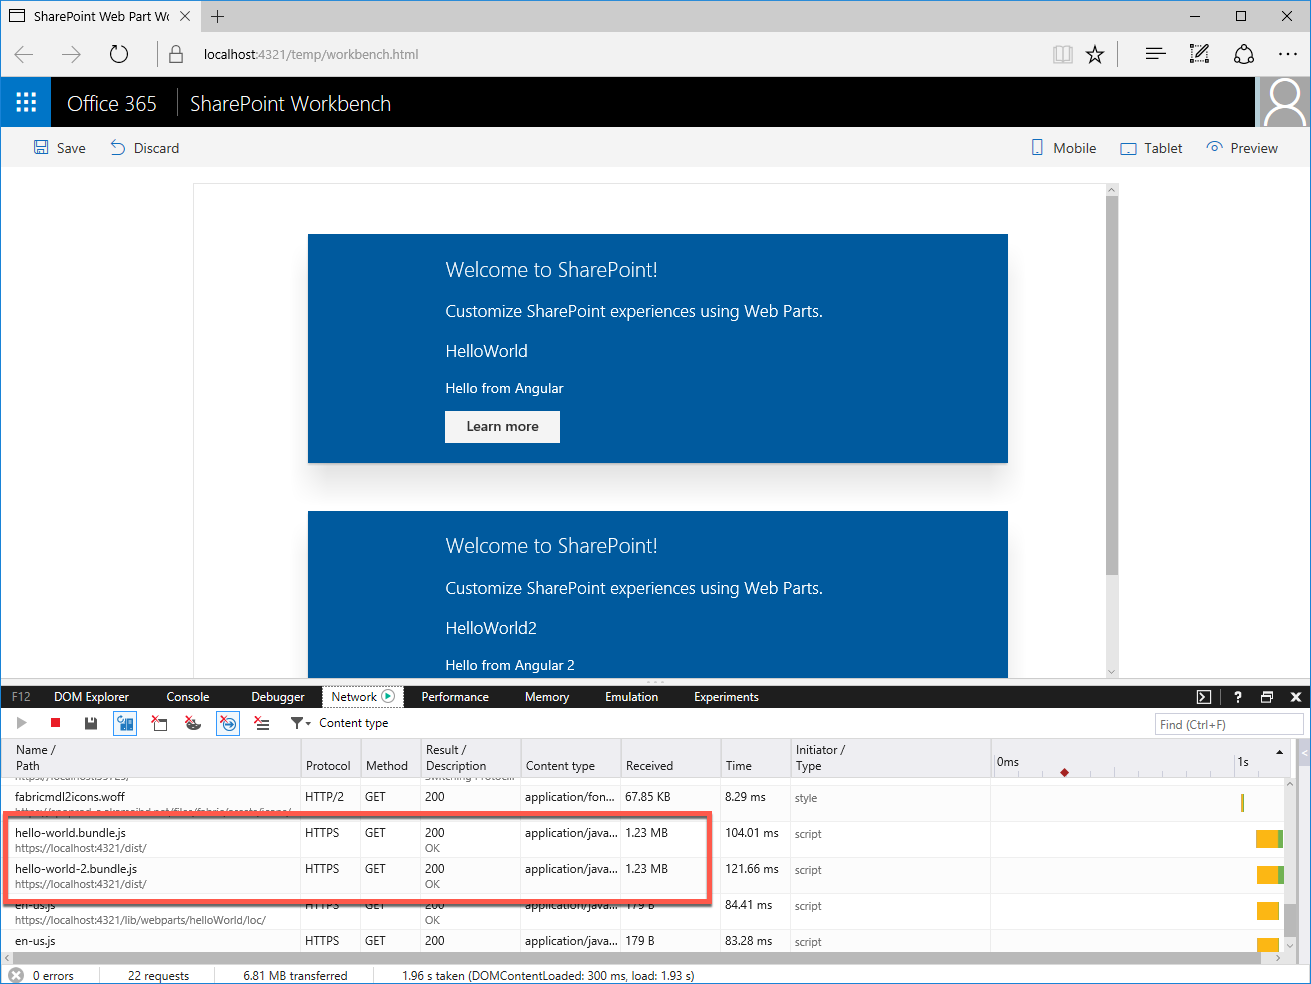This screenshot has width=1311, height=984.
Task: Sort by Time column header
Action: click(x=755, y=758)
